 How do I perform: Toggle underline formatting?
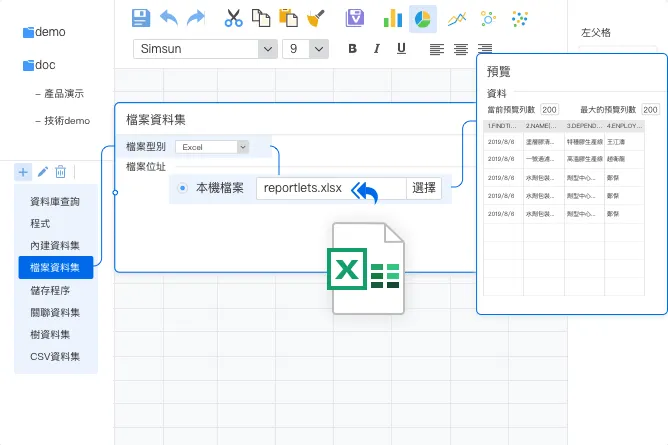[401, 49]
